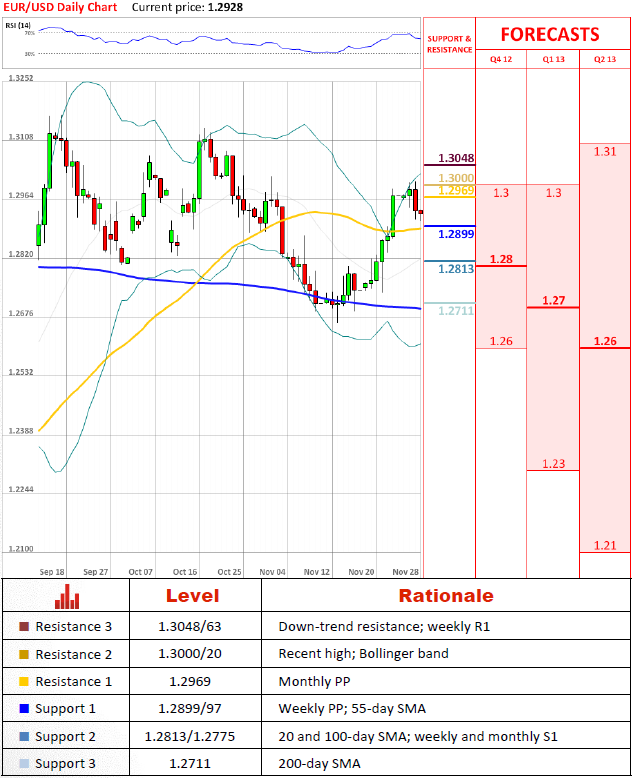
Task: Click the 'Resistance 1' row label
Action: pos(73,682)
